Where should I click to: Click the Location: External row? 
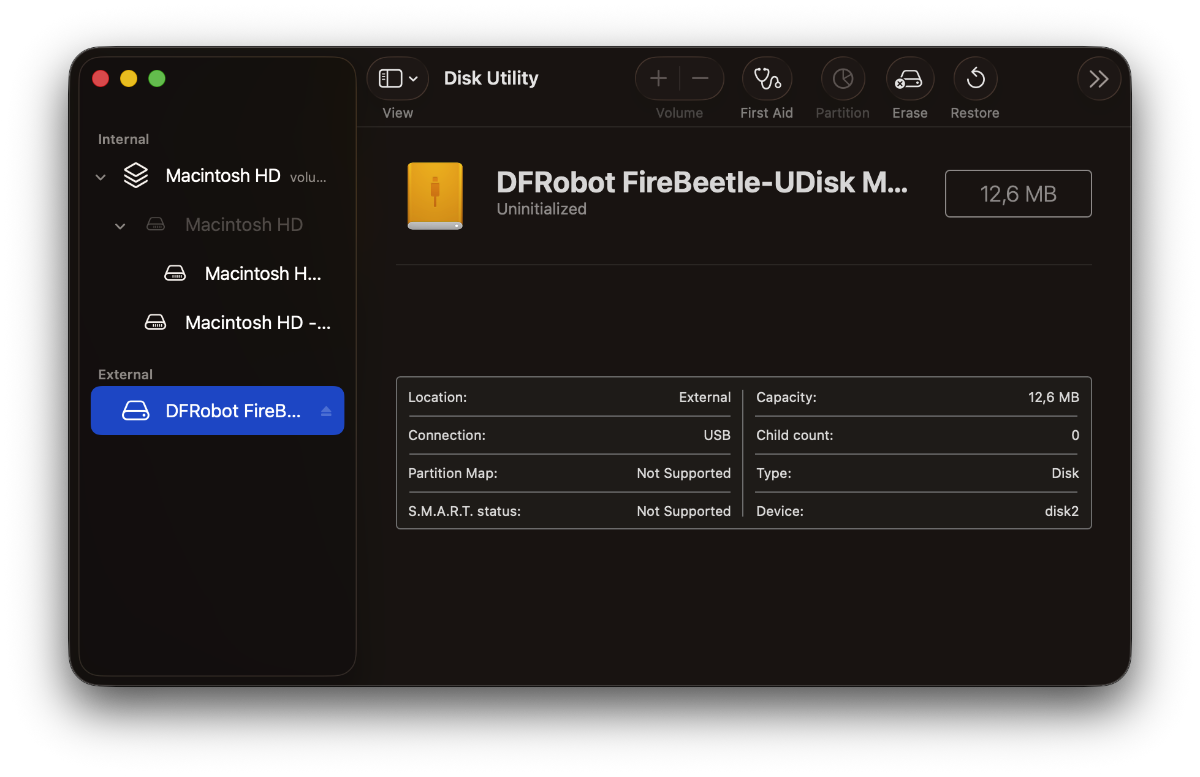coord(569,397)
